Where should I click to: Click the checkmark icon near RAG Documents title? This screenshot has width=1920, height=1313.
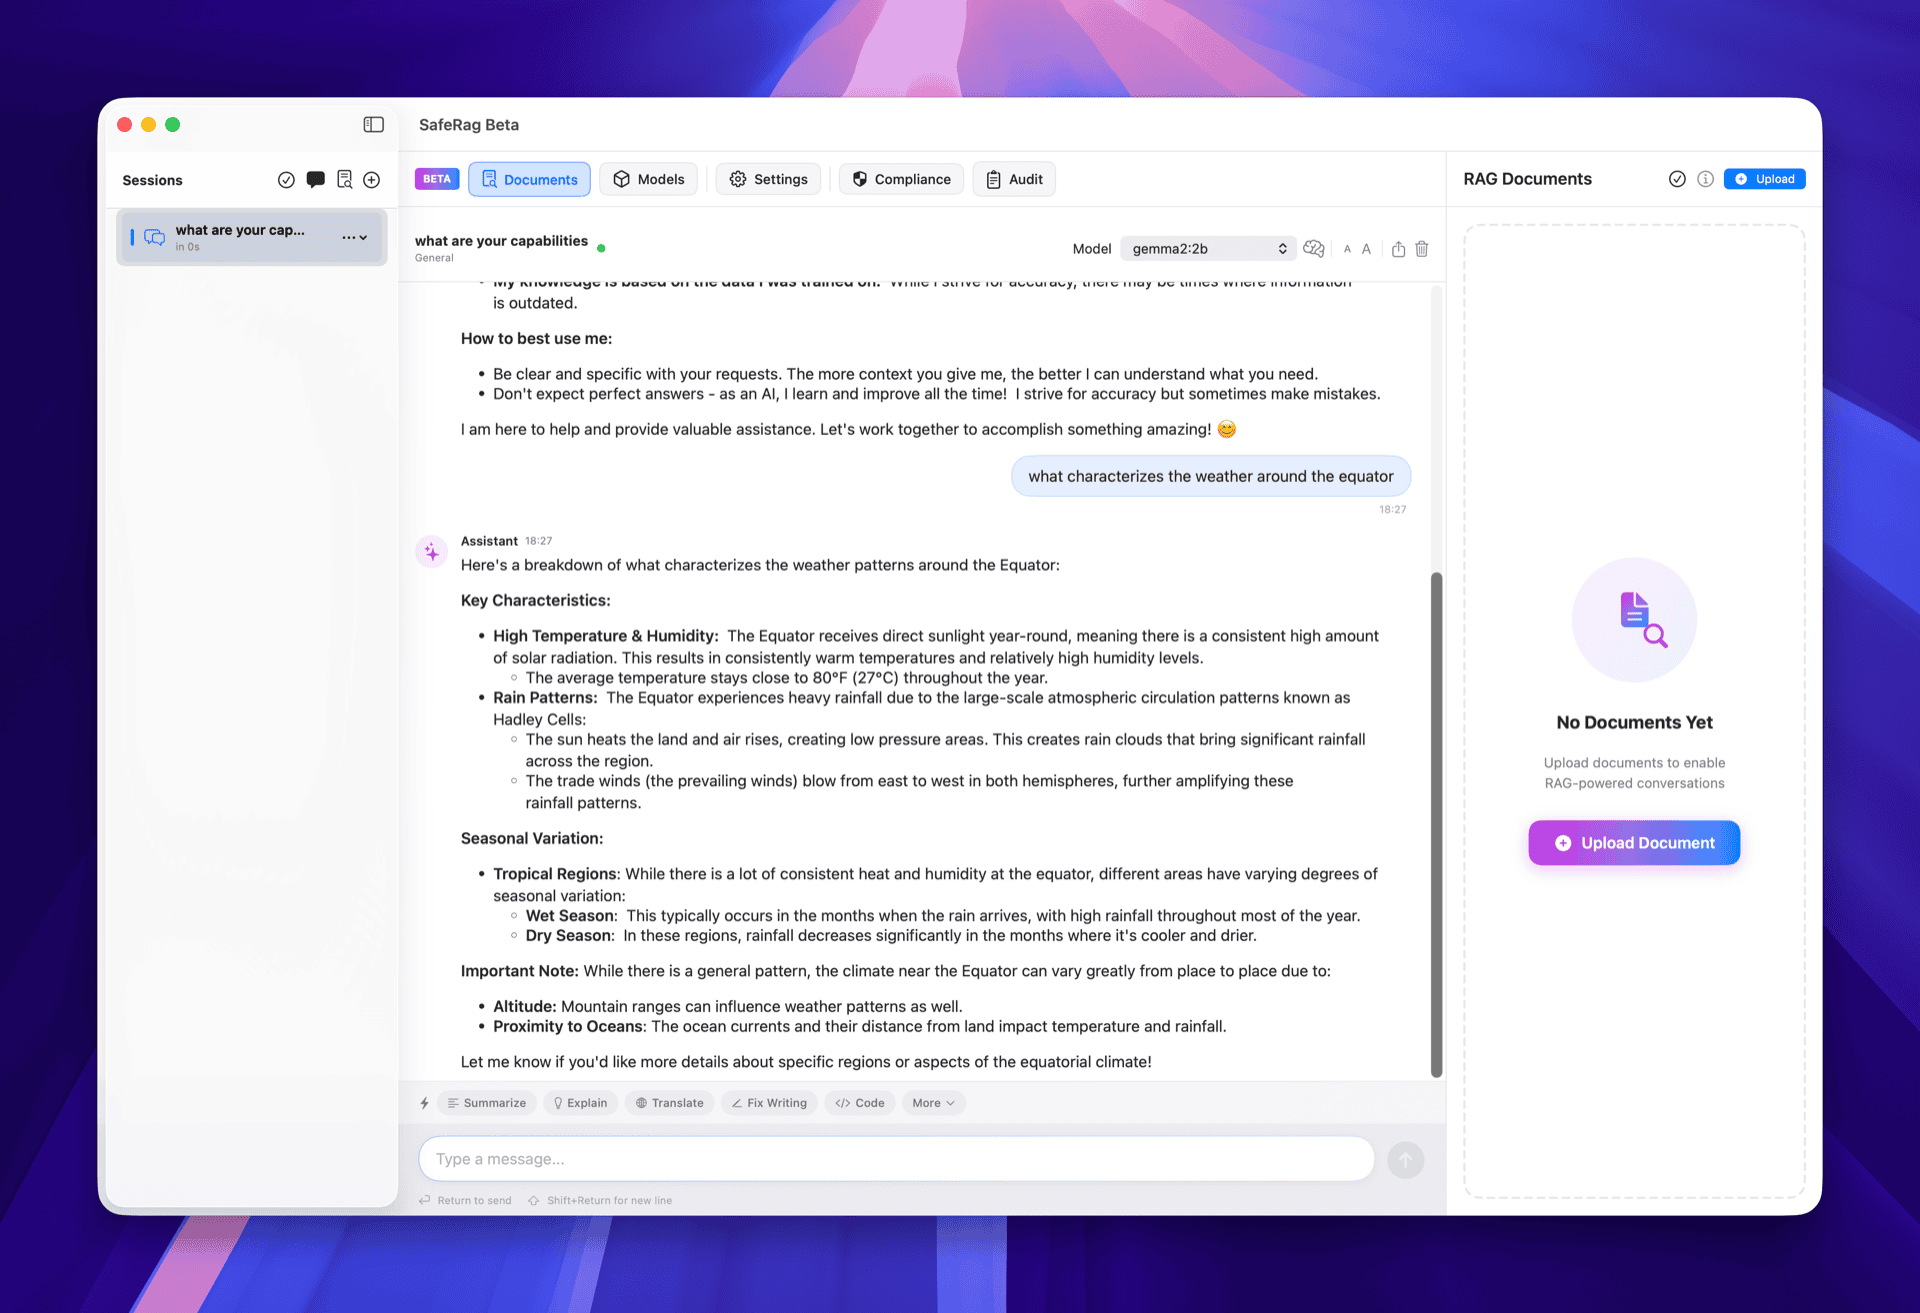[1677, 179]
